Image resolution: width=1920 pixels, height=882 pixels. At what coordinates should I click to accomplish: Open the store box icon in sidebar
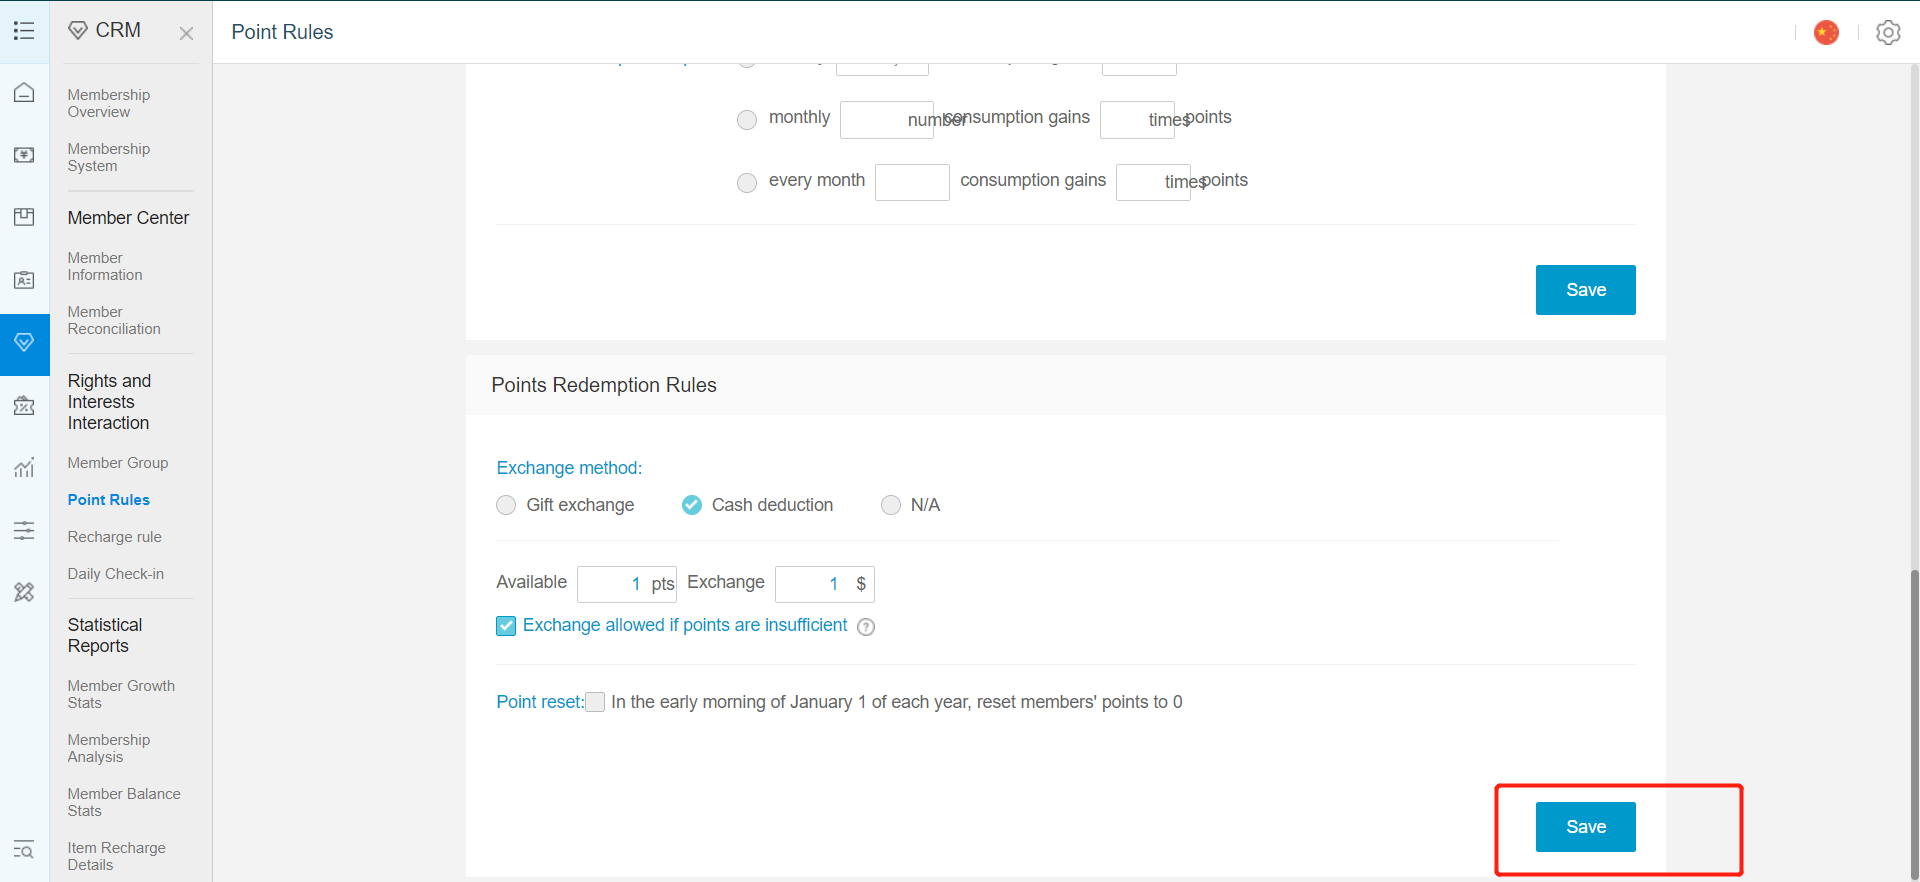[x=24, y=217]
